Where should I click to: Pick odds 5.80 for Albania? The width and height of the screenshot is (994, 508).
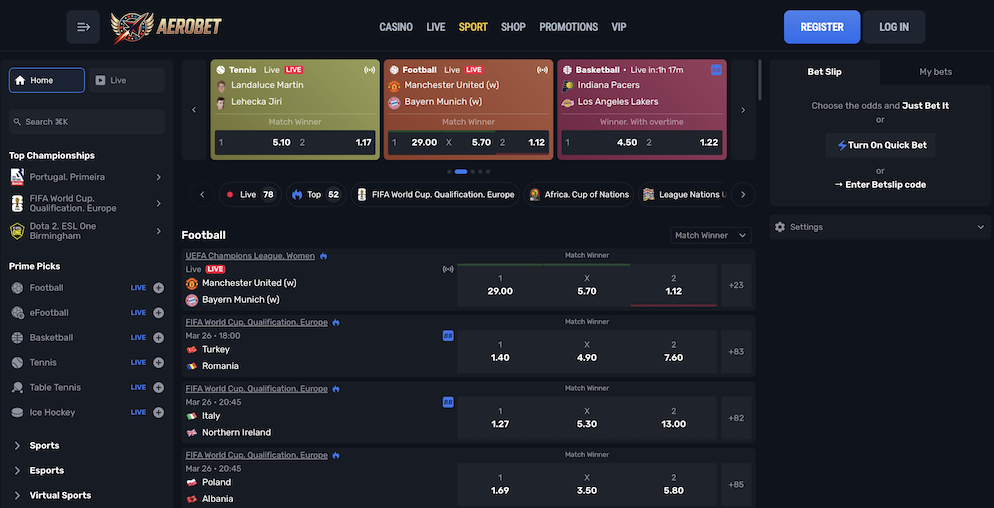(673, 485)
